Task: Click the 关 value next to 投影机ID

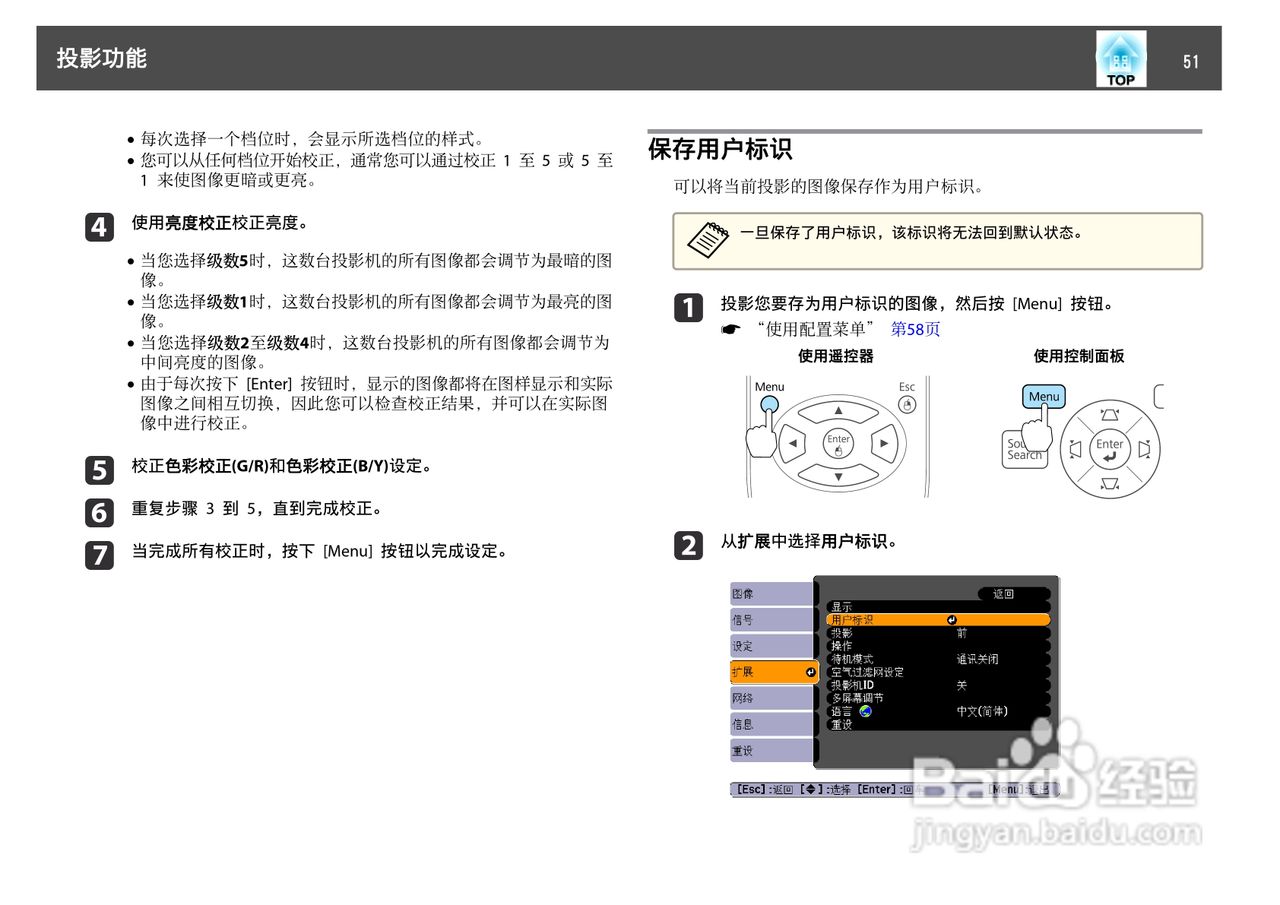Action: click(x=961, y=685)
